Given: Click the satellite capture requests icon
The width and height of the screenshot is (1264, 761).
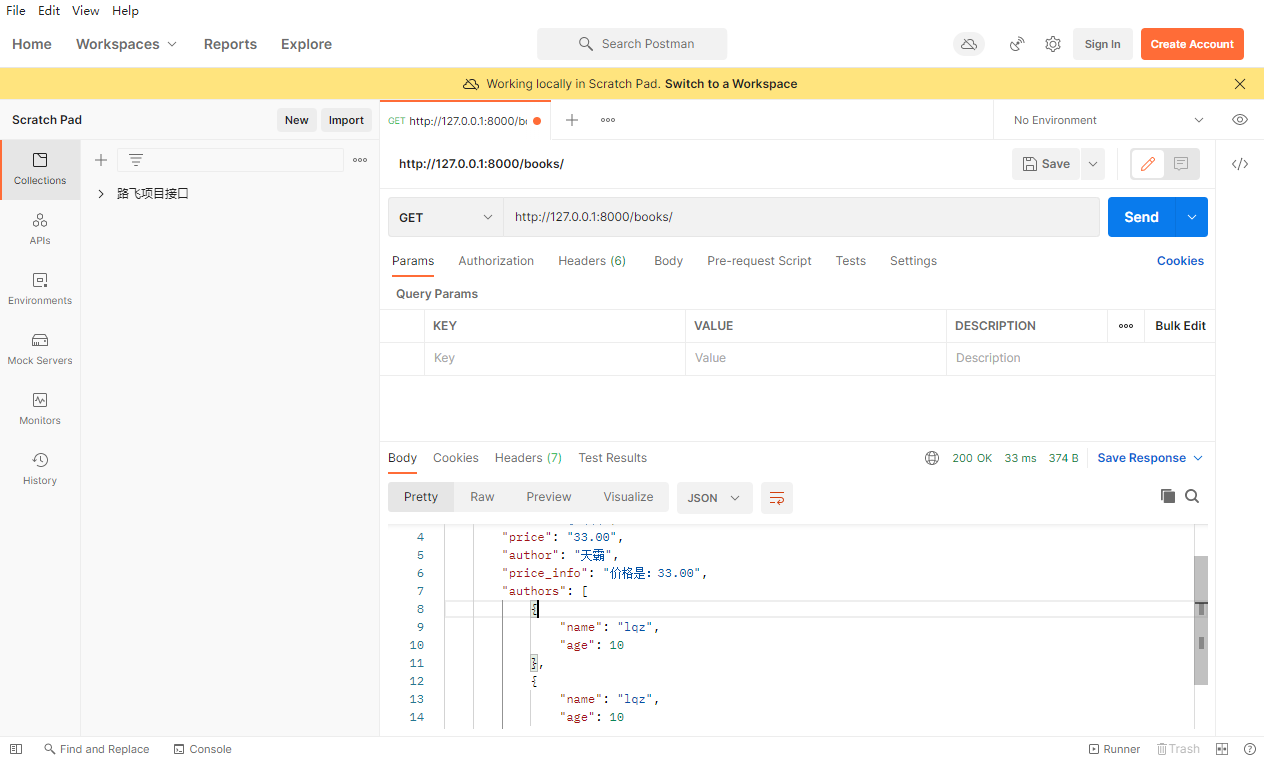Looking at the screenshot, I should click(x=1017, y=44).
